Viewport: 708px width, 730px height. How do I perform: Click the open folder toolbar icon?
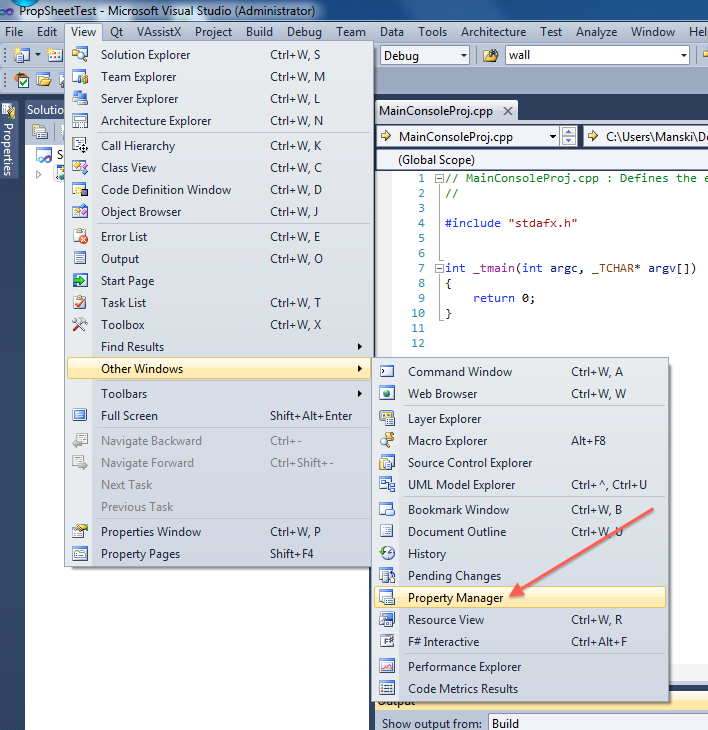pos(44,80)
